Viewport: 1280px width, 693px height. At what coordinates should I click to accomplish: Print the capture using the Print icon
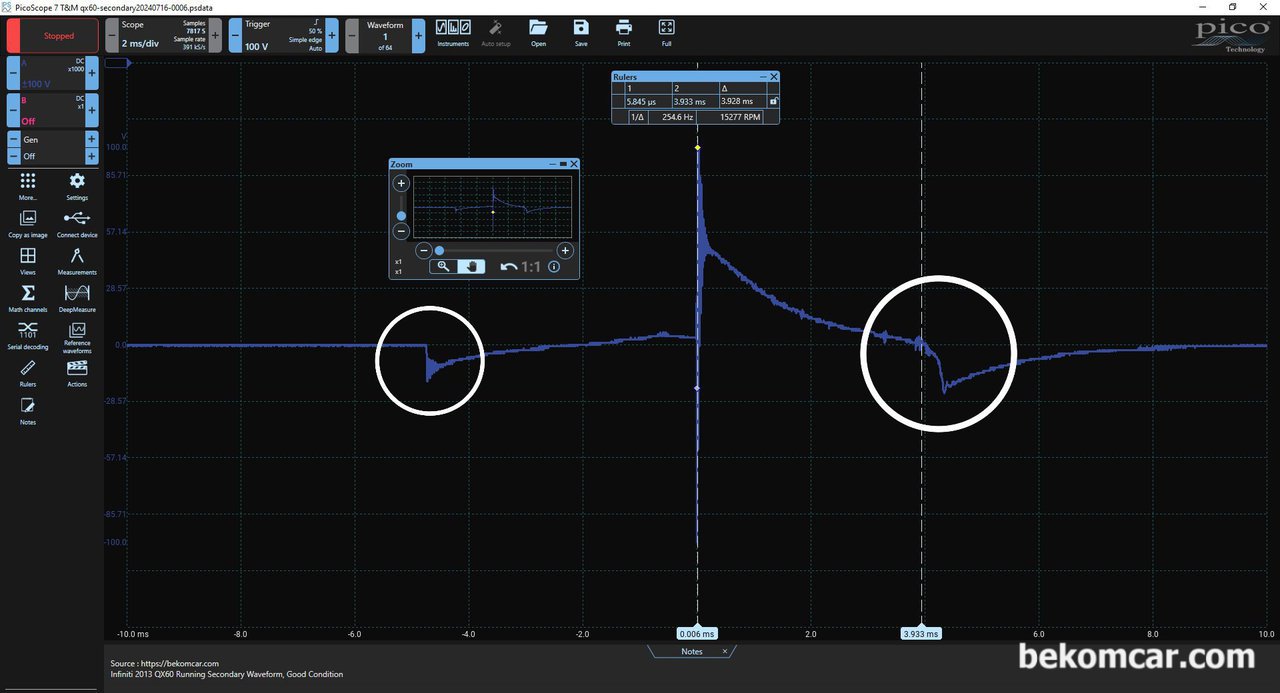624,33
